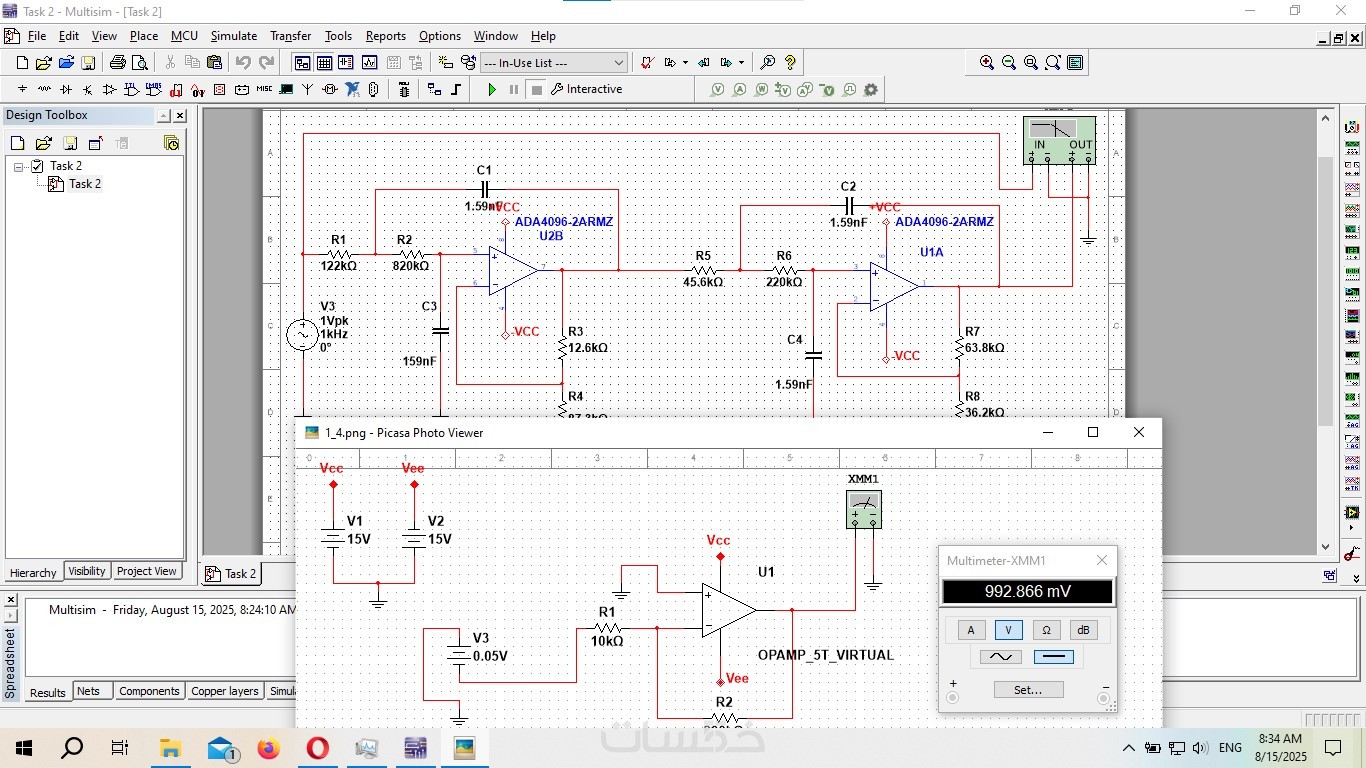
Task: Click the green Run simulation button
Action: (491, 90)
